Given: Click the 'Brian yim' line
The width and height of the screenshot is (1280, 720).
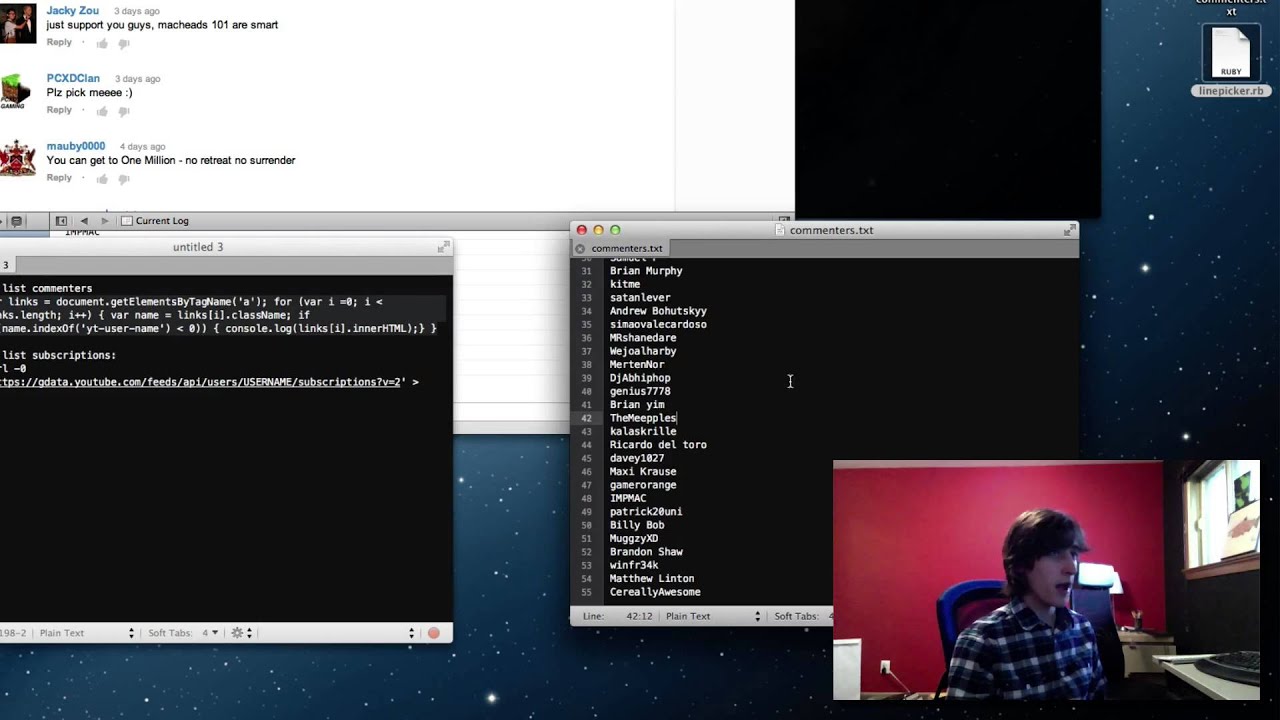Looking at the screenshot, I should [x=637, y=405].
